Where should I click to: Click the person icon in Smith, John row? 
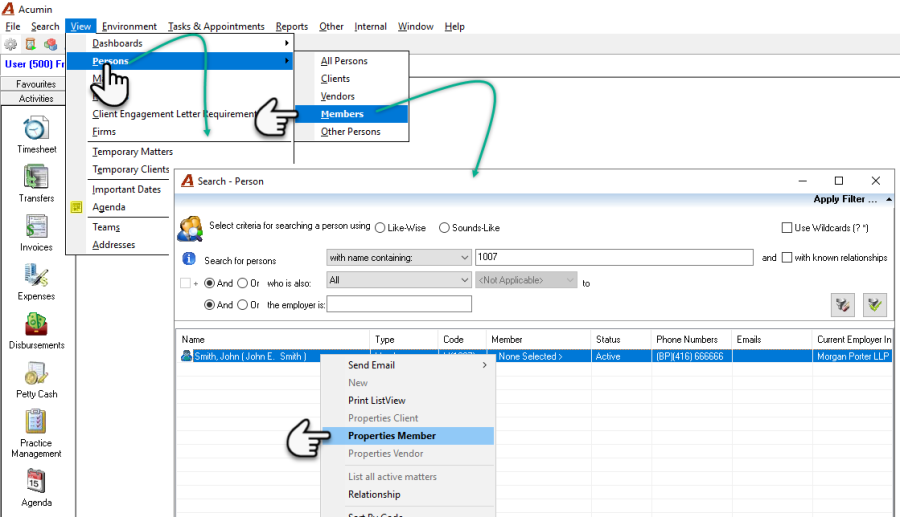186,356
